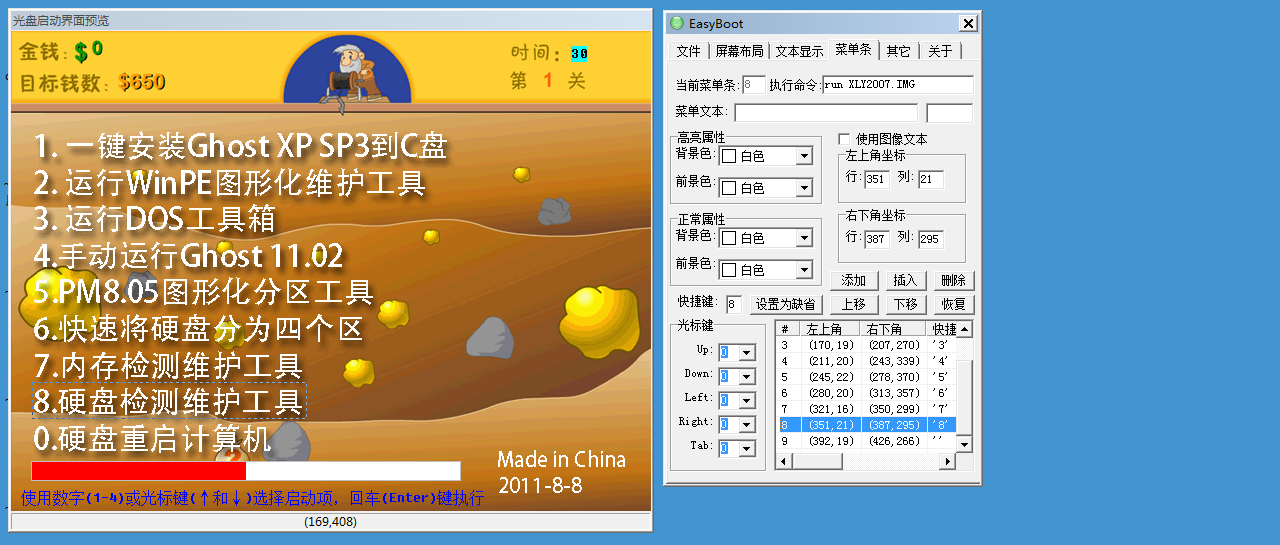Select the 菜单条 tab
The height and width of the screenshot is (545, 1280).
tap(853, 49)
